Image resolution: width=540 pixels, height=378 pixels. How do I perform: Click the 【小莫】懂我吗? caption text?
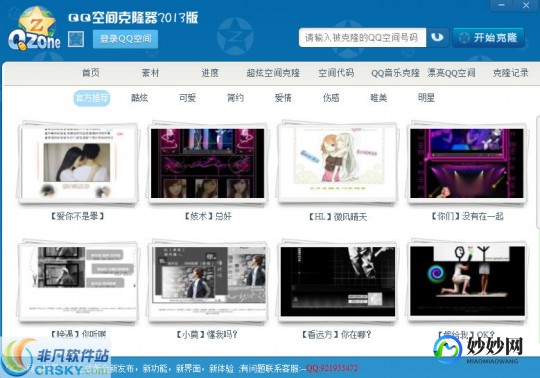click(207, 334)
